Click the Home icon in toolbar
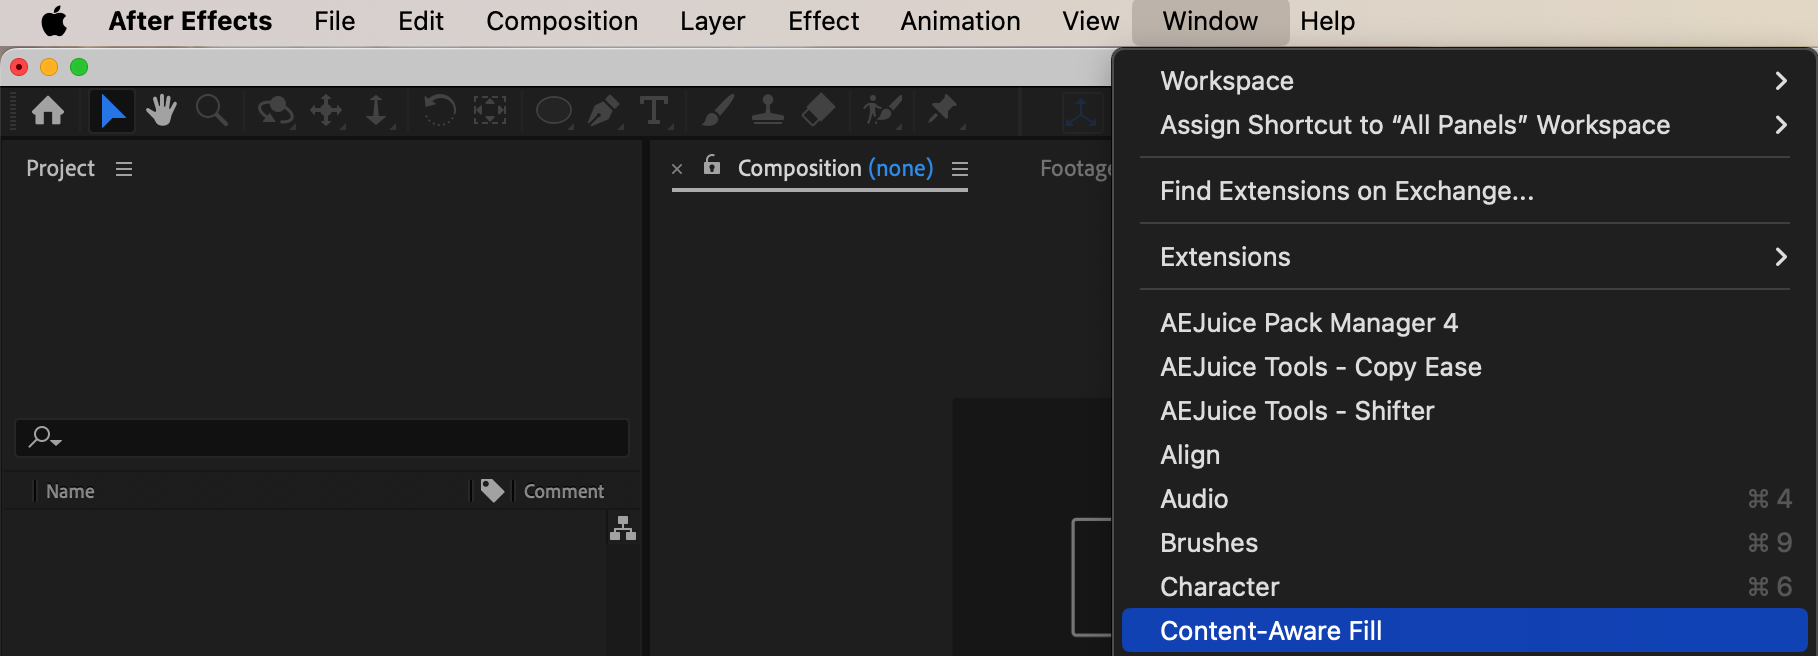1818x656 pixels. tap(48, 110)
